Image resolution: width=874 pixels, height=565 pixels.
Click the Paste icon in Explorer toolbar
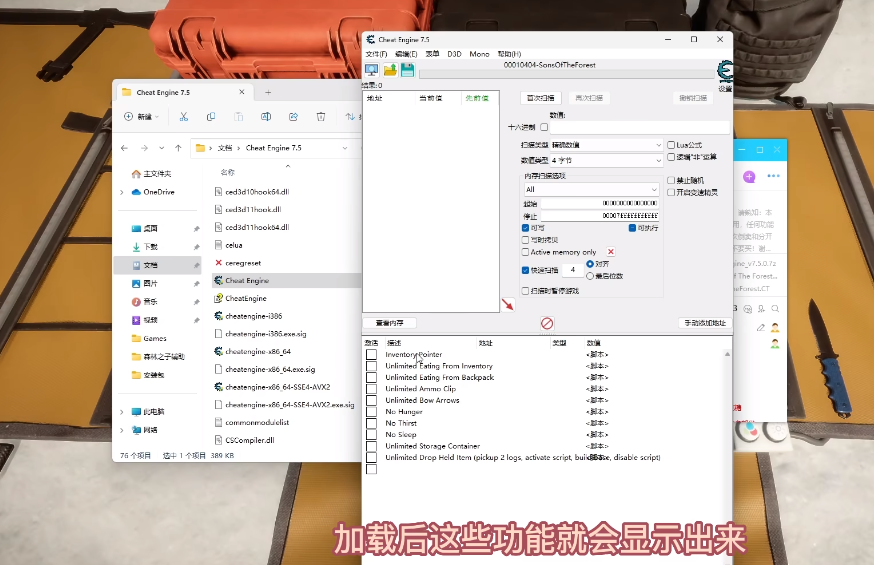239,116
